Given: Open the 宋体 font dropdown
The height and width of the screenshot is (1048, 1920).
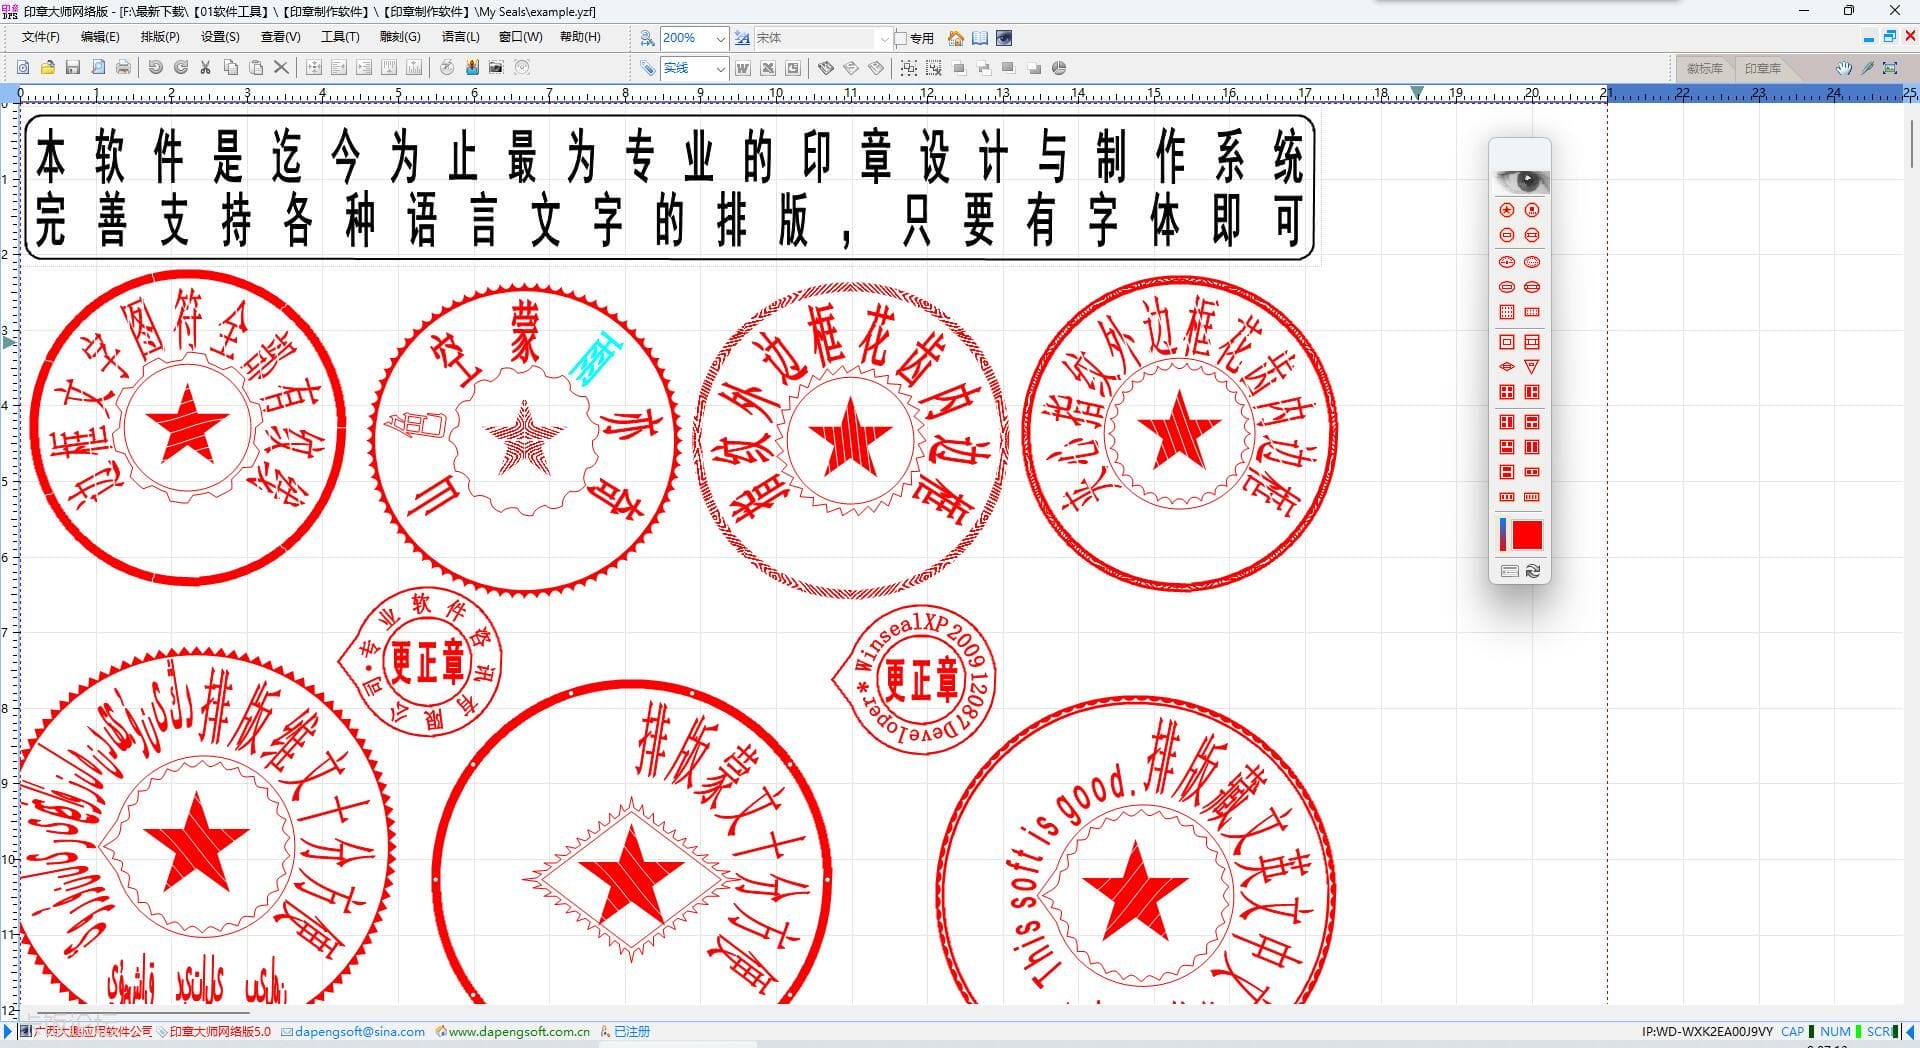Looking at the screenshot, I should [x=883, y=38].
